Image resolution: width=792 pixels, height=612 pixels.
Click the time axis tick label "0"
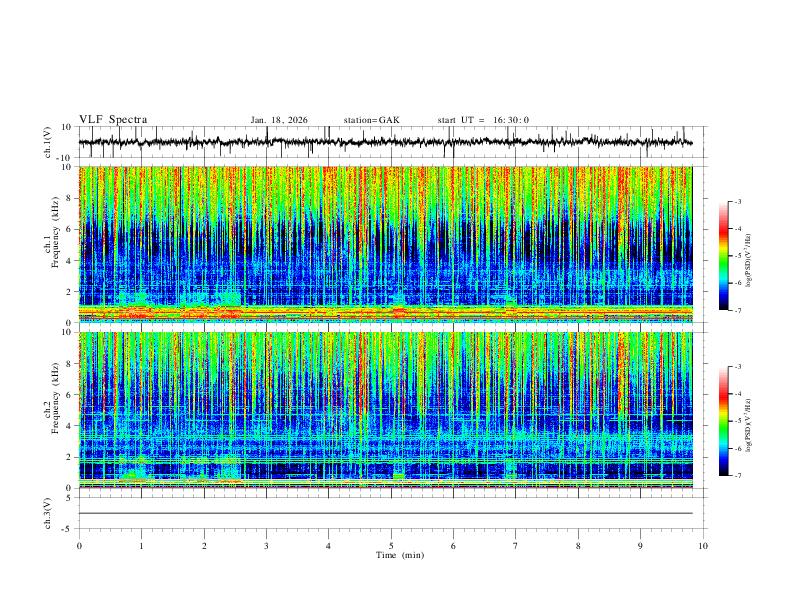79,546
